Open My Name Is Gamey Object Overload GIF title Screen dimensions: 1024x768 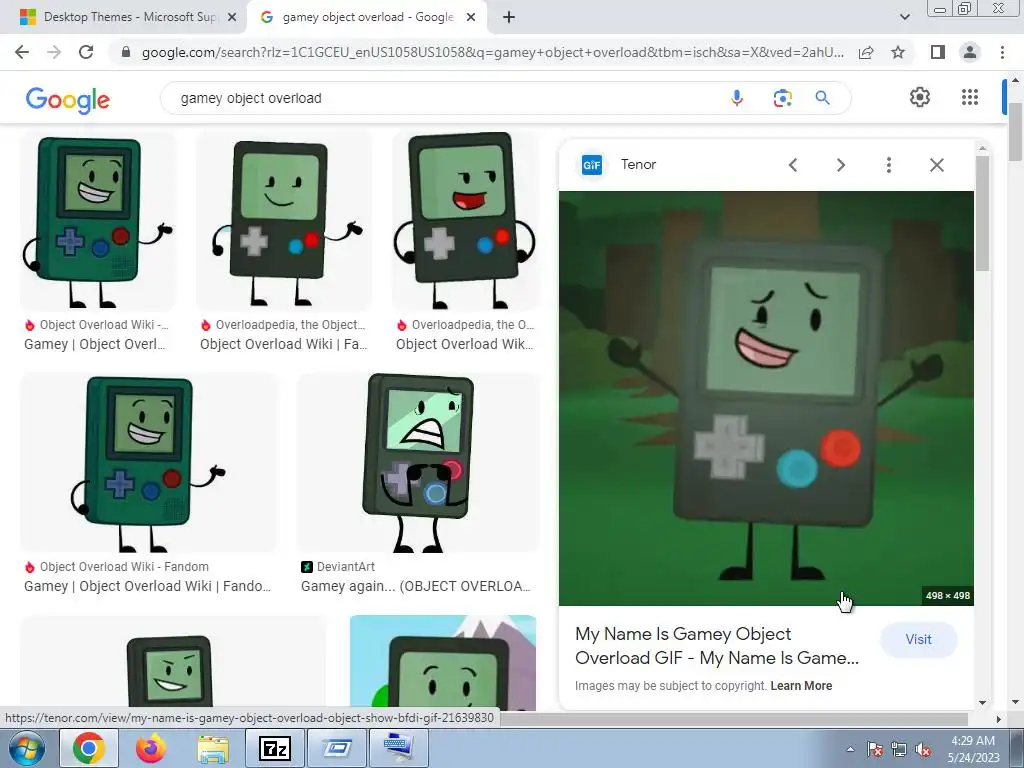point(716,646)
